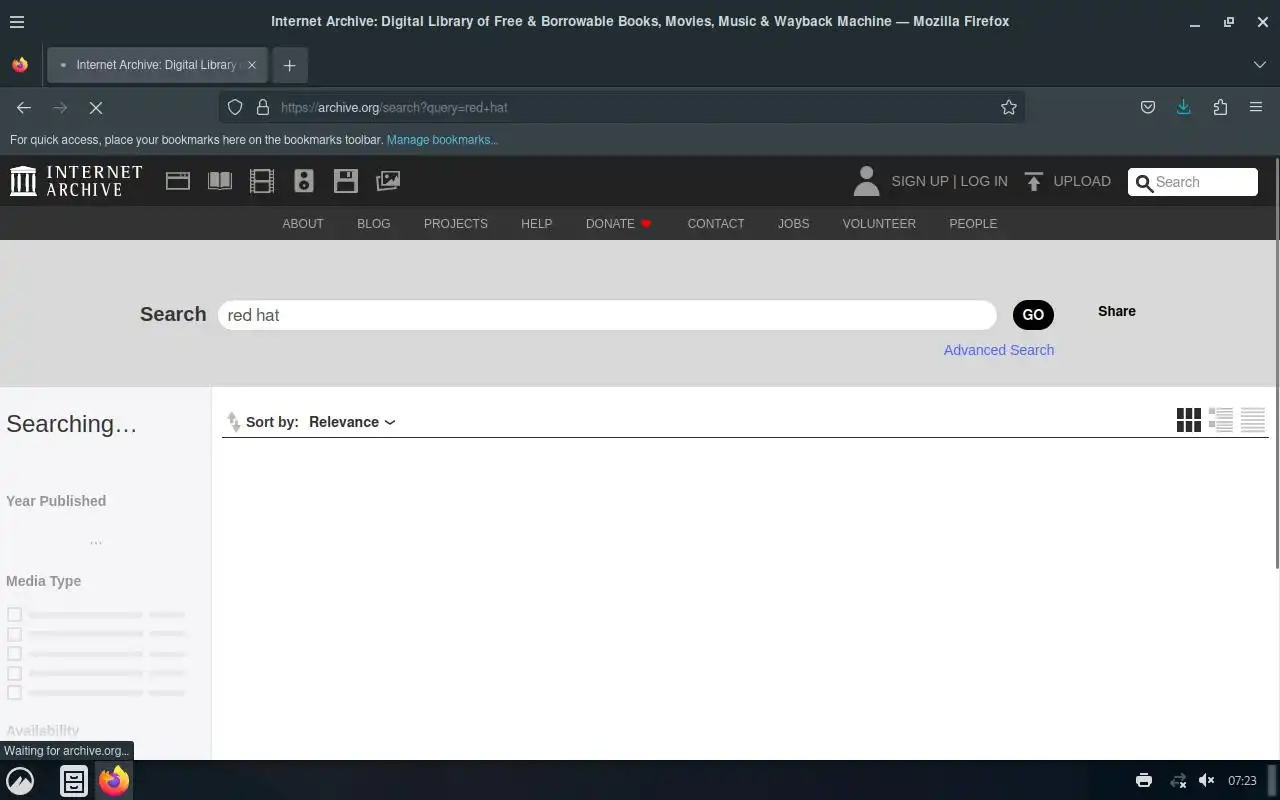This screenshot has height=800, width=1280.
Task: Open window menu at title bar left
Action: [x=17, y=21]
